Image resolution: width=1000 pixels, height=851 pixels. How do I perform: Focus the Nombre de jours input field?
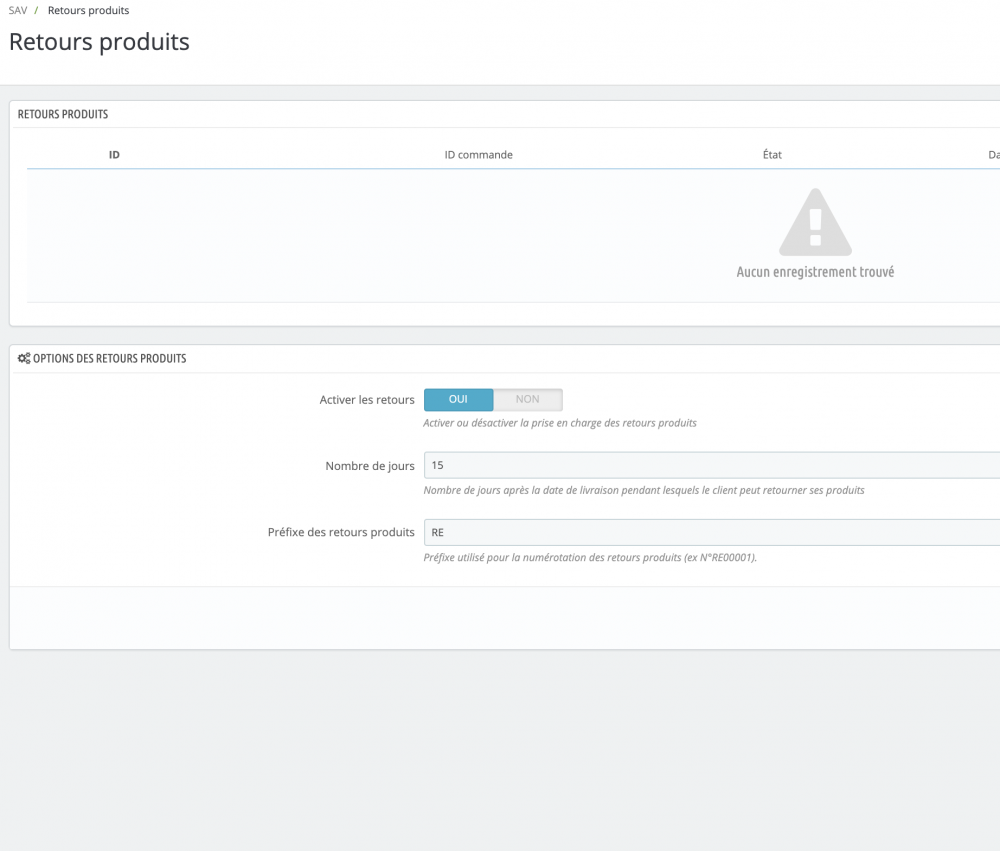(x=710, y=465)
